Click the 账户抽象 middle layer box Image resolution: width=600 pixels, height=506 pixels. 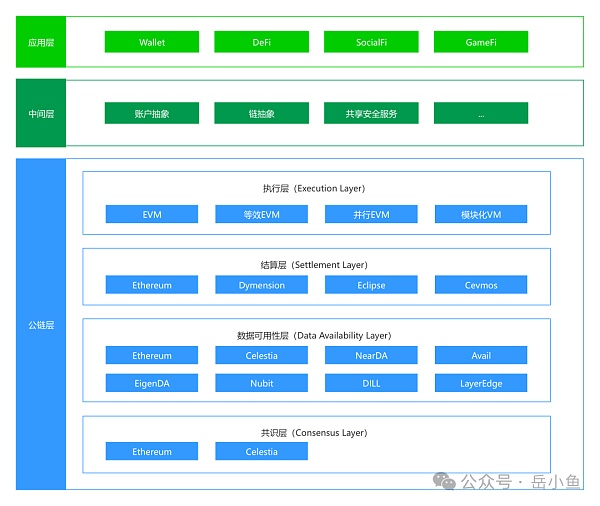152,114
